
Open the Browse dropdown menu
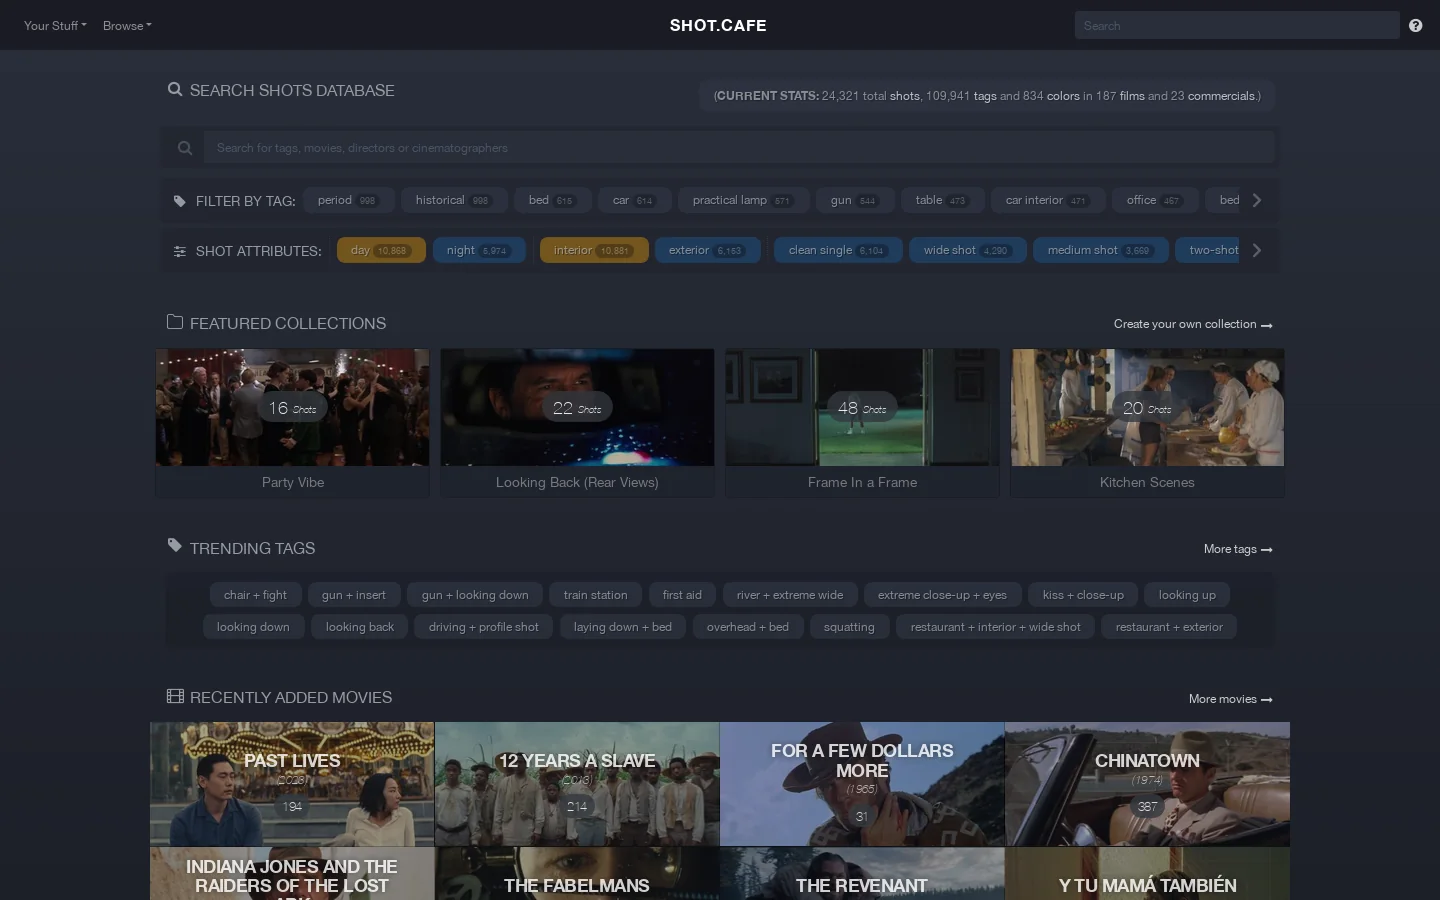click(127, 26)
